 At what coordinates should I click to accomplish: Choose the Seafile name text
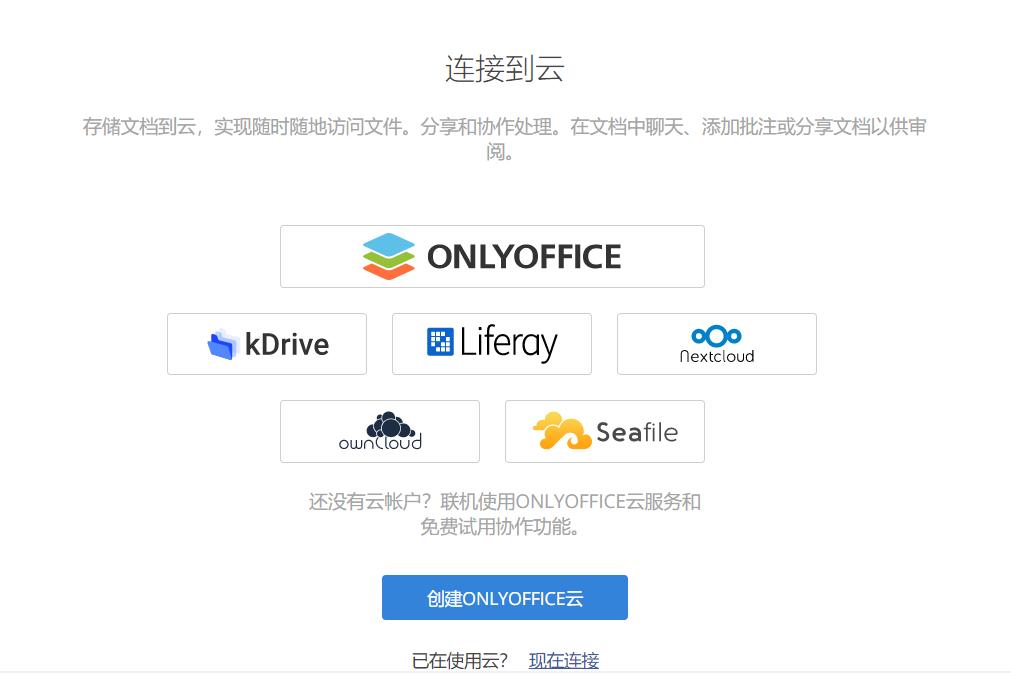(637, 432)
